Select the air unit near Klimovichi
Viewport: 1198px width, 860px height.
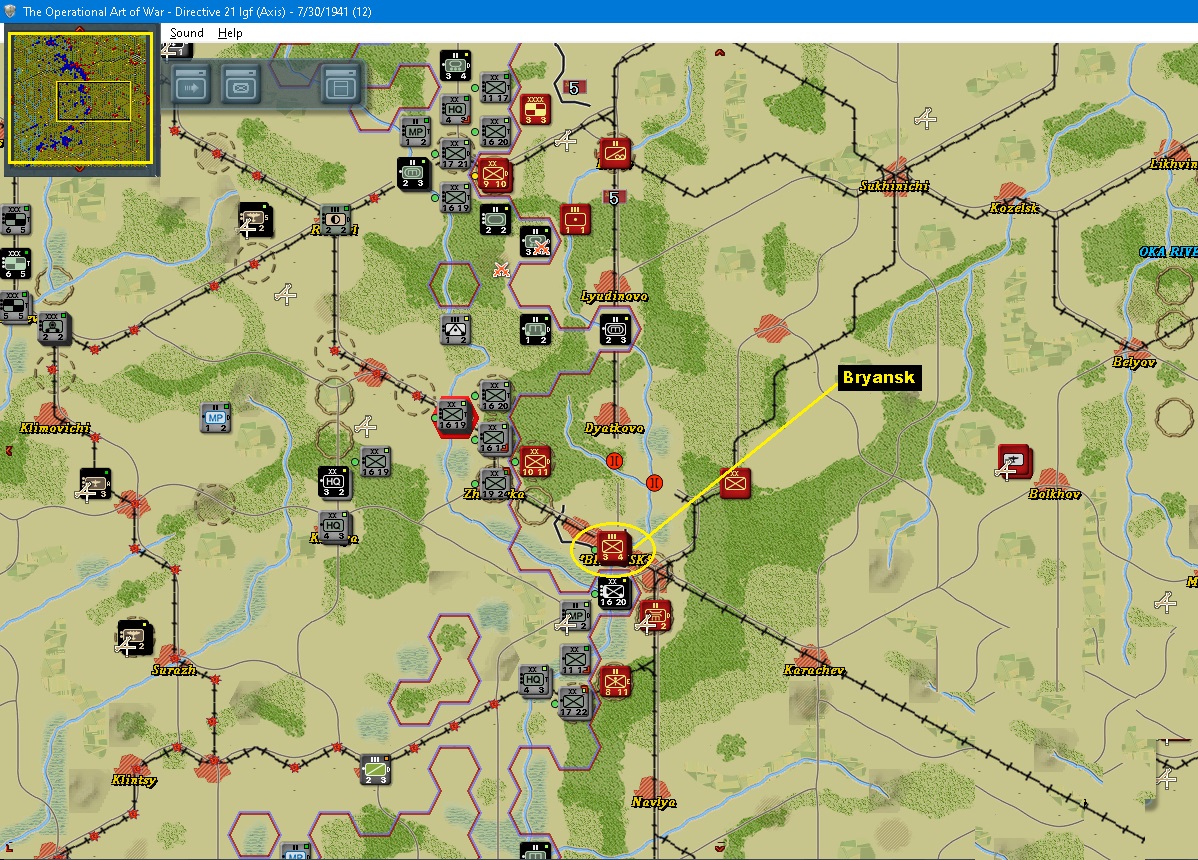96,484
